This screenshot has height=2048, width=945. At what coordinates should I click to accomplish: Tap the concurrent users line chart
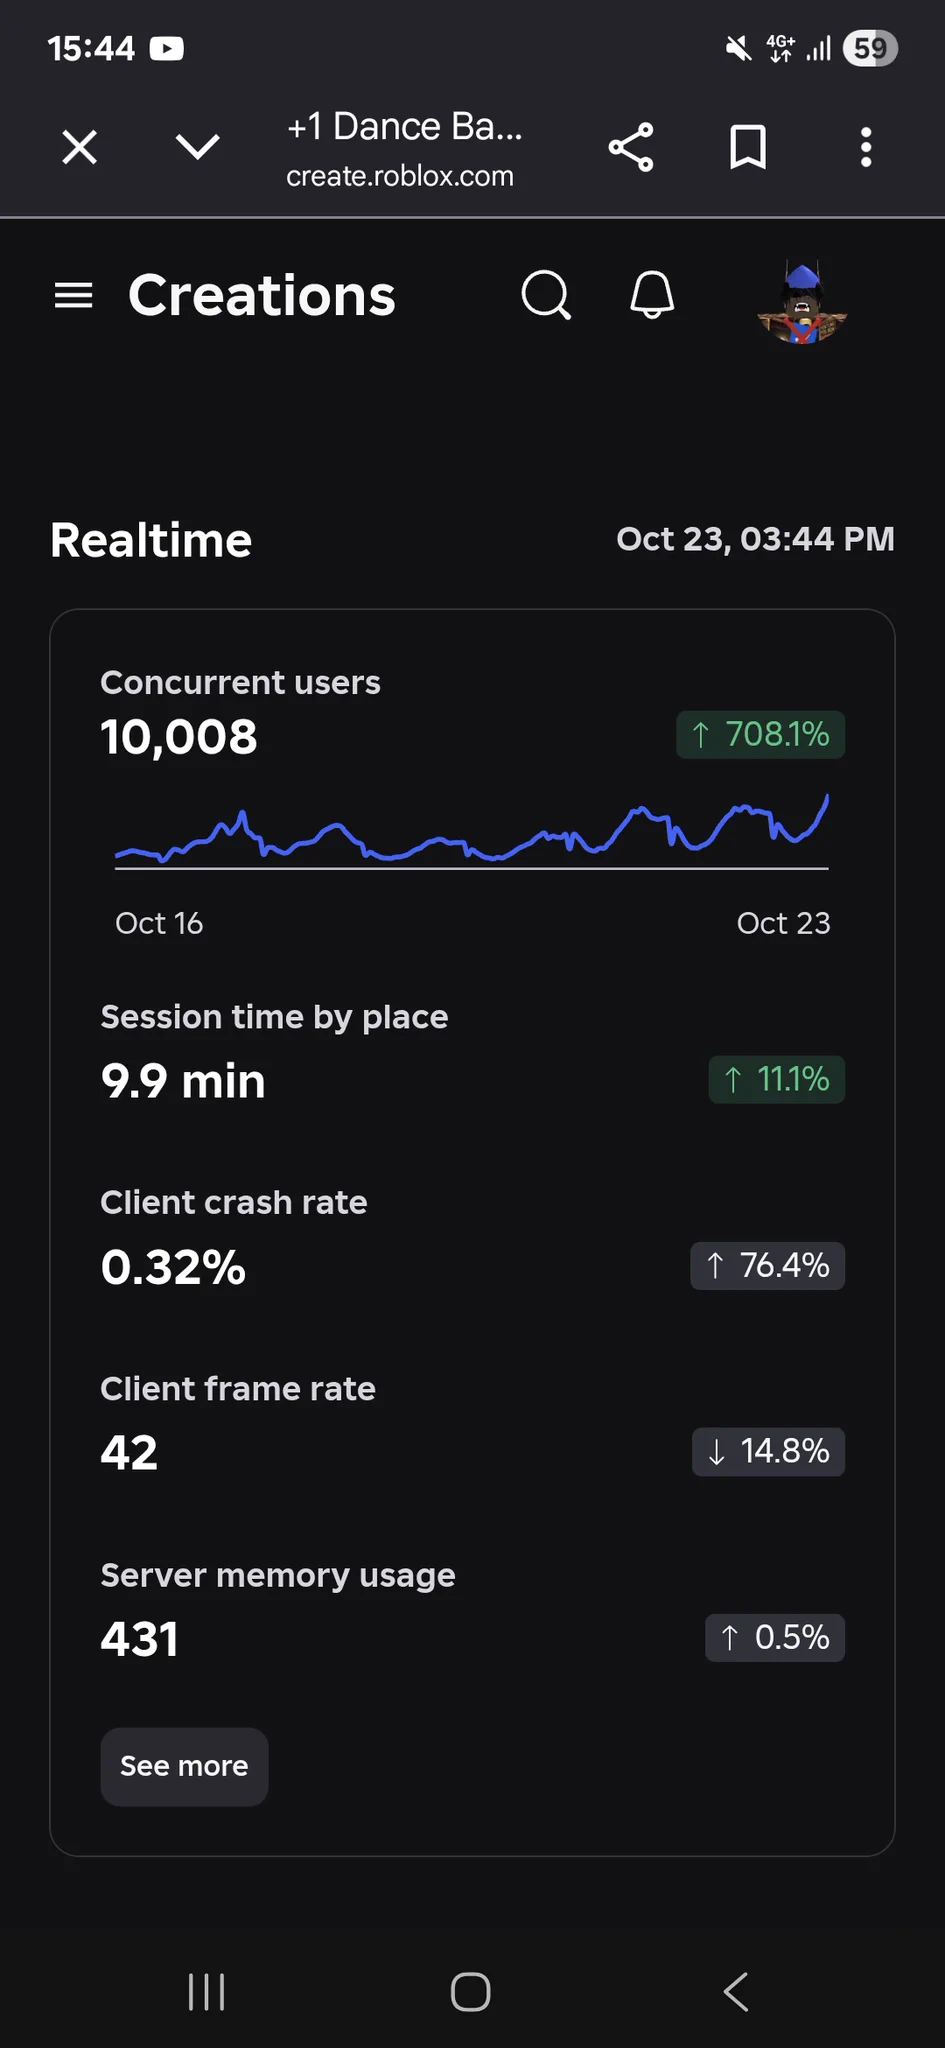(472, 830)
